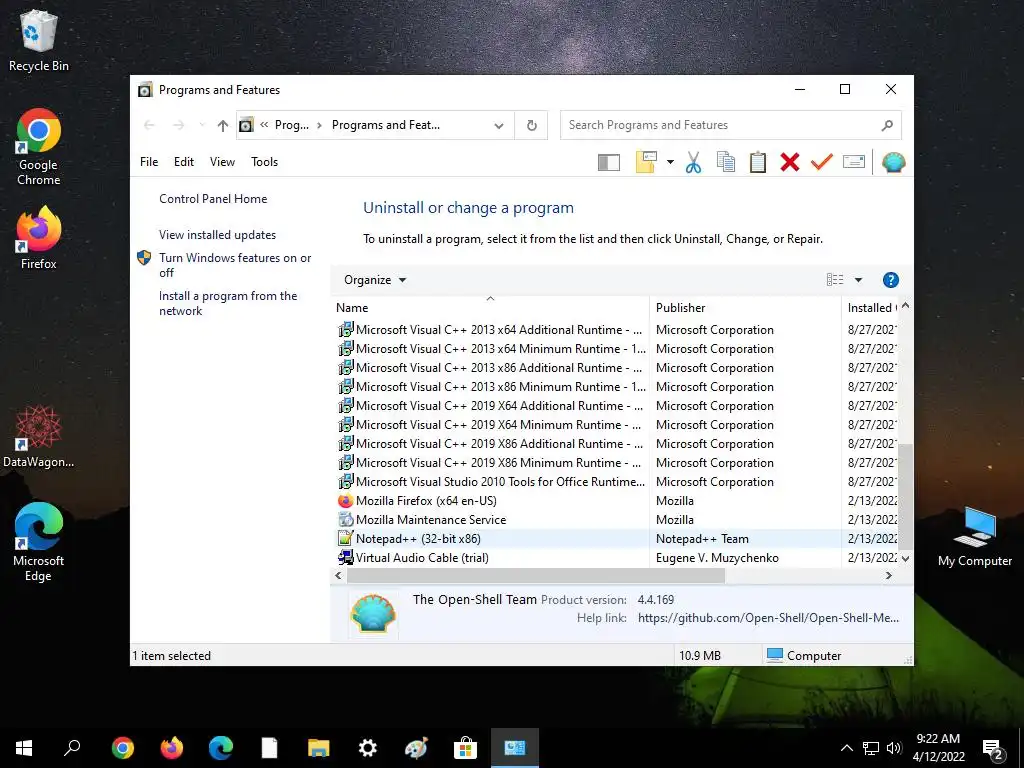Go back using the Back arrow
The height and width of the screenshot is (768, 1024).
pos(149,125)
